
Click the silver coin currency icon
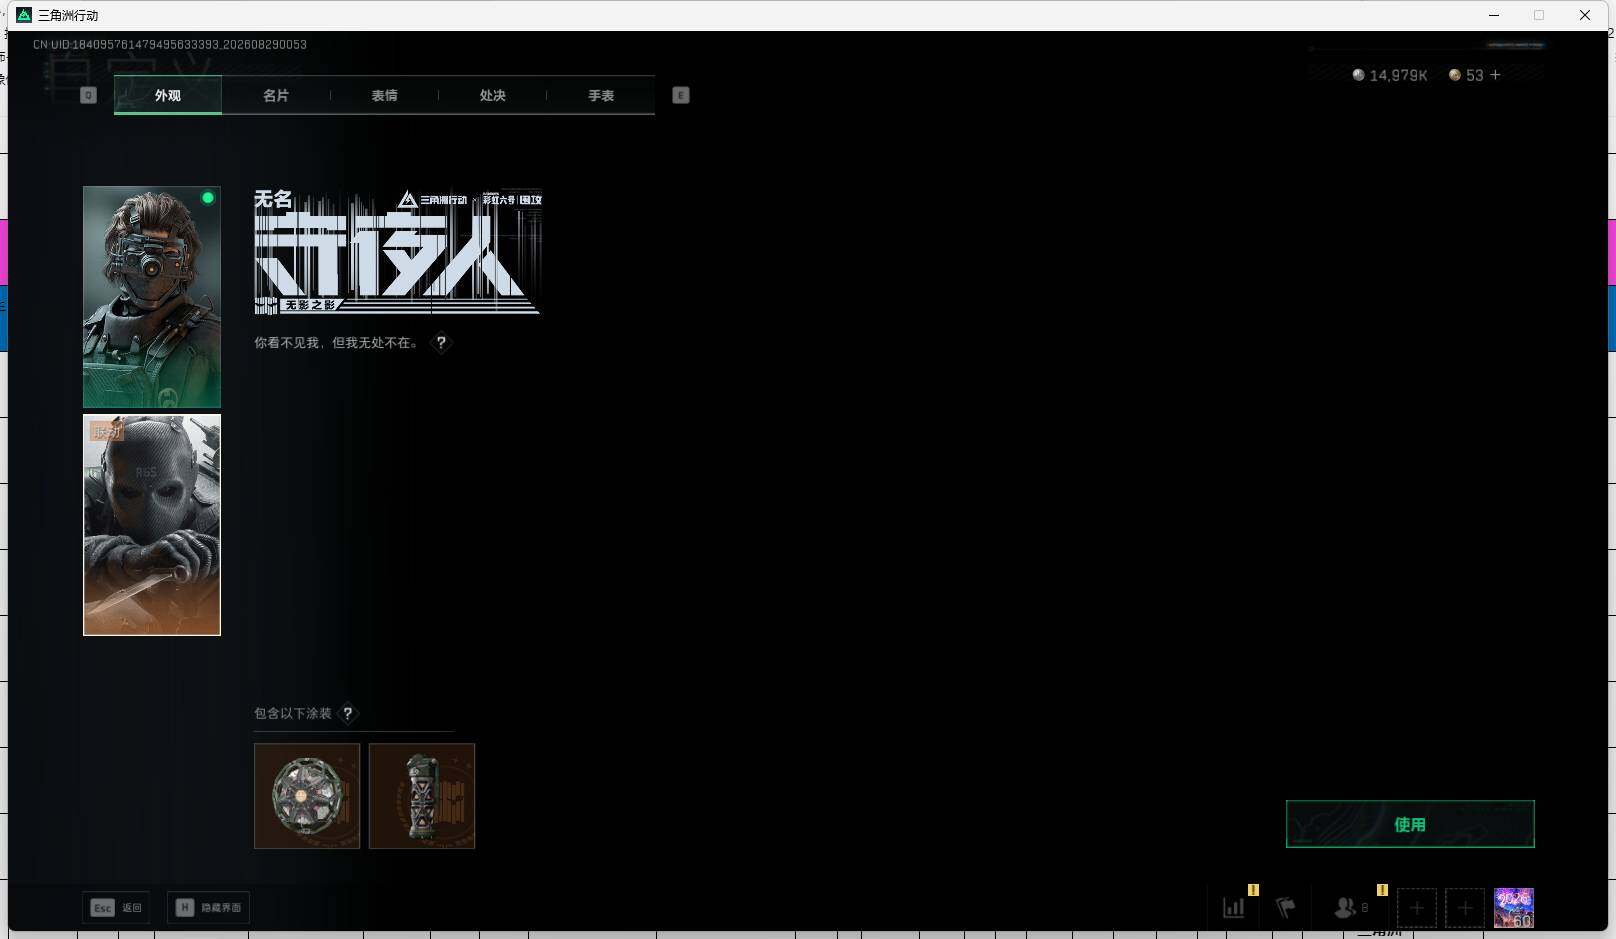[1358, 75]
